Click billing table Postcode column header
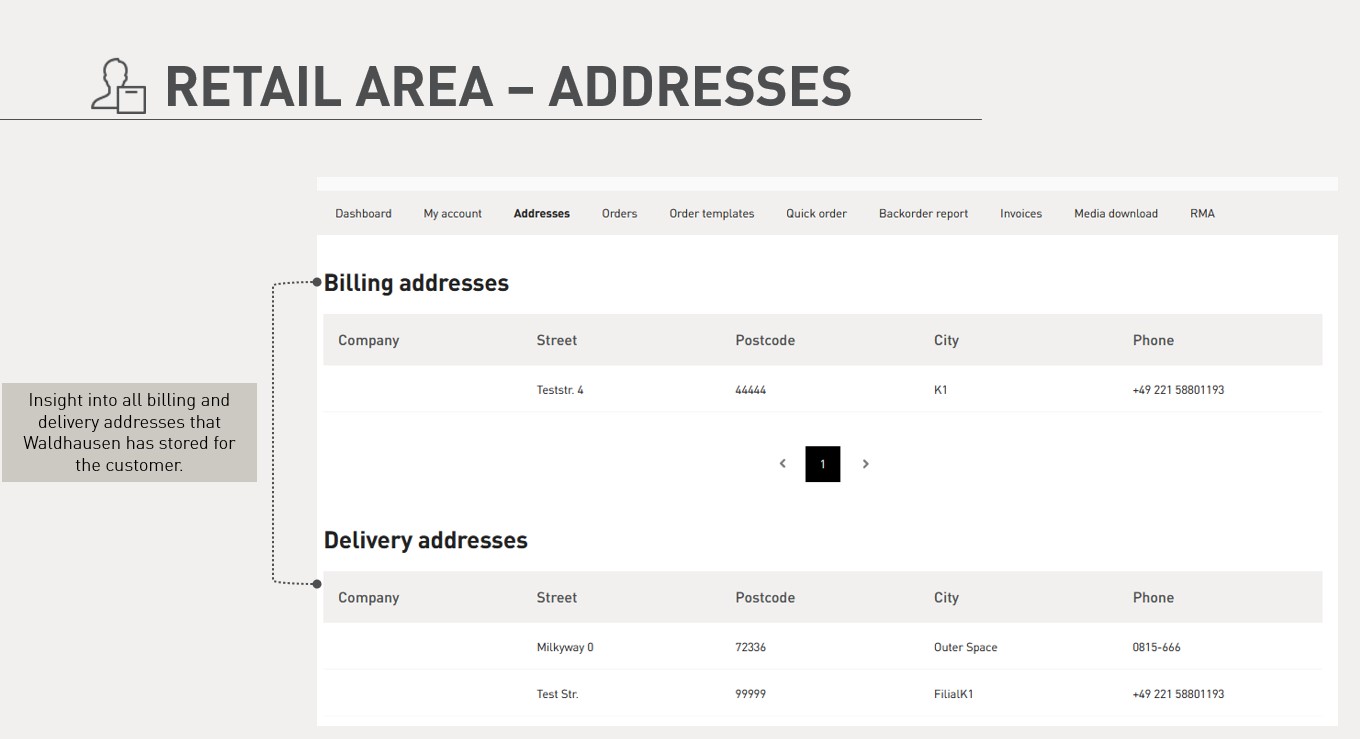 click(x=765, y=341)
